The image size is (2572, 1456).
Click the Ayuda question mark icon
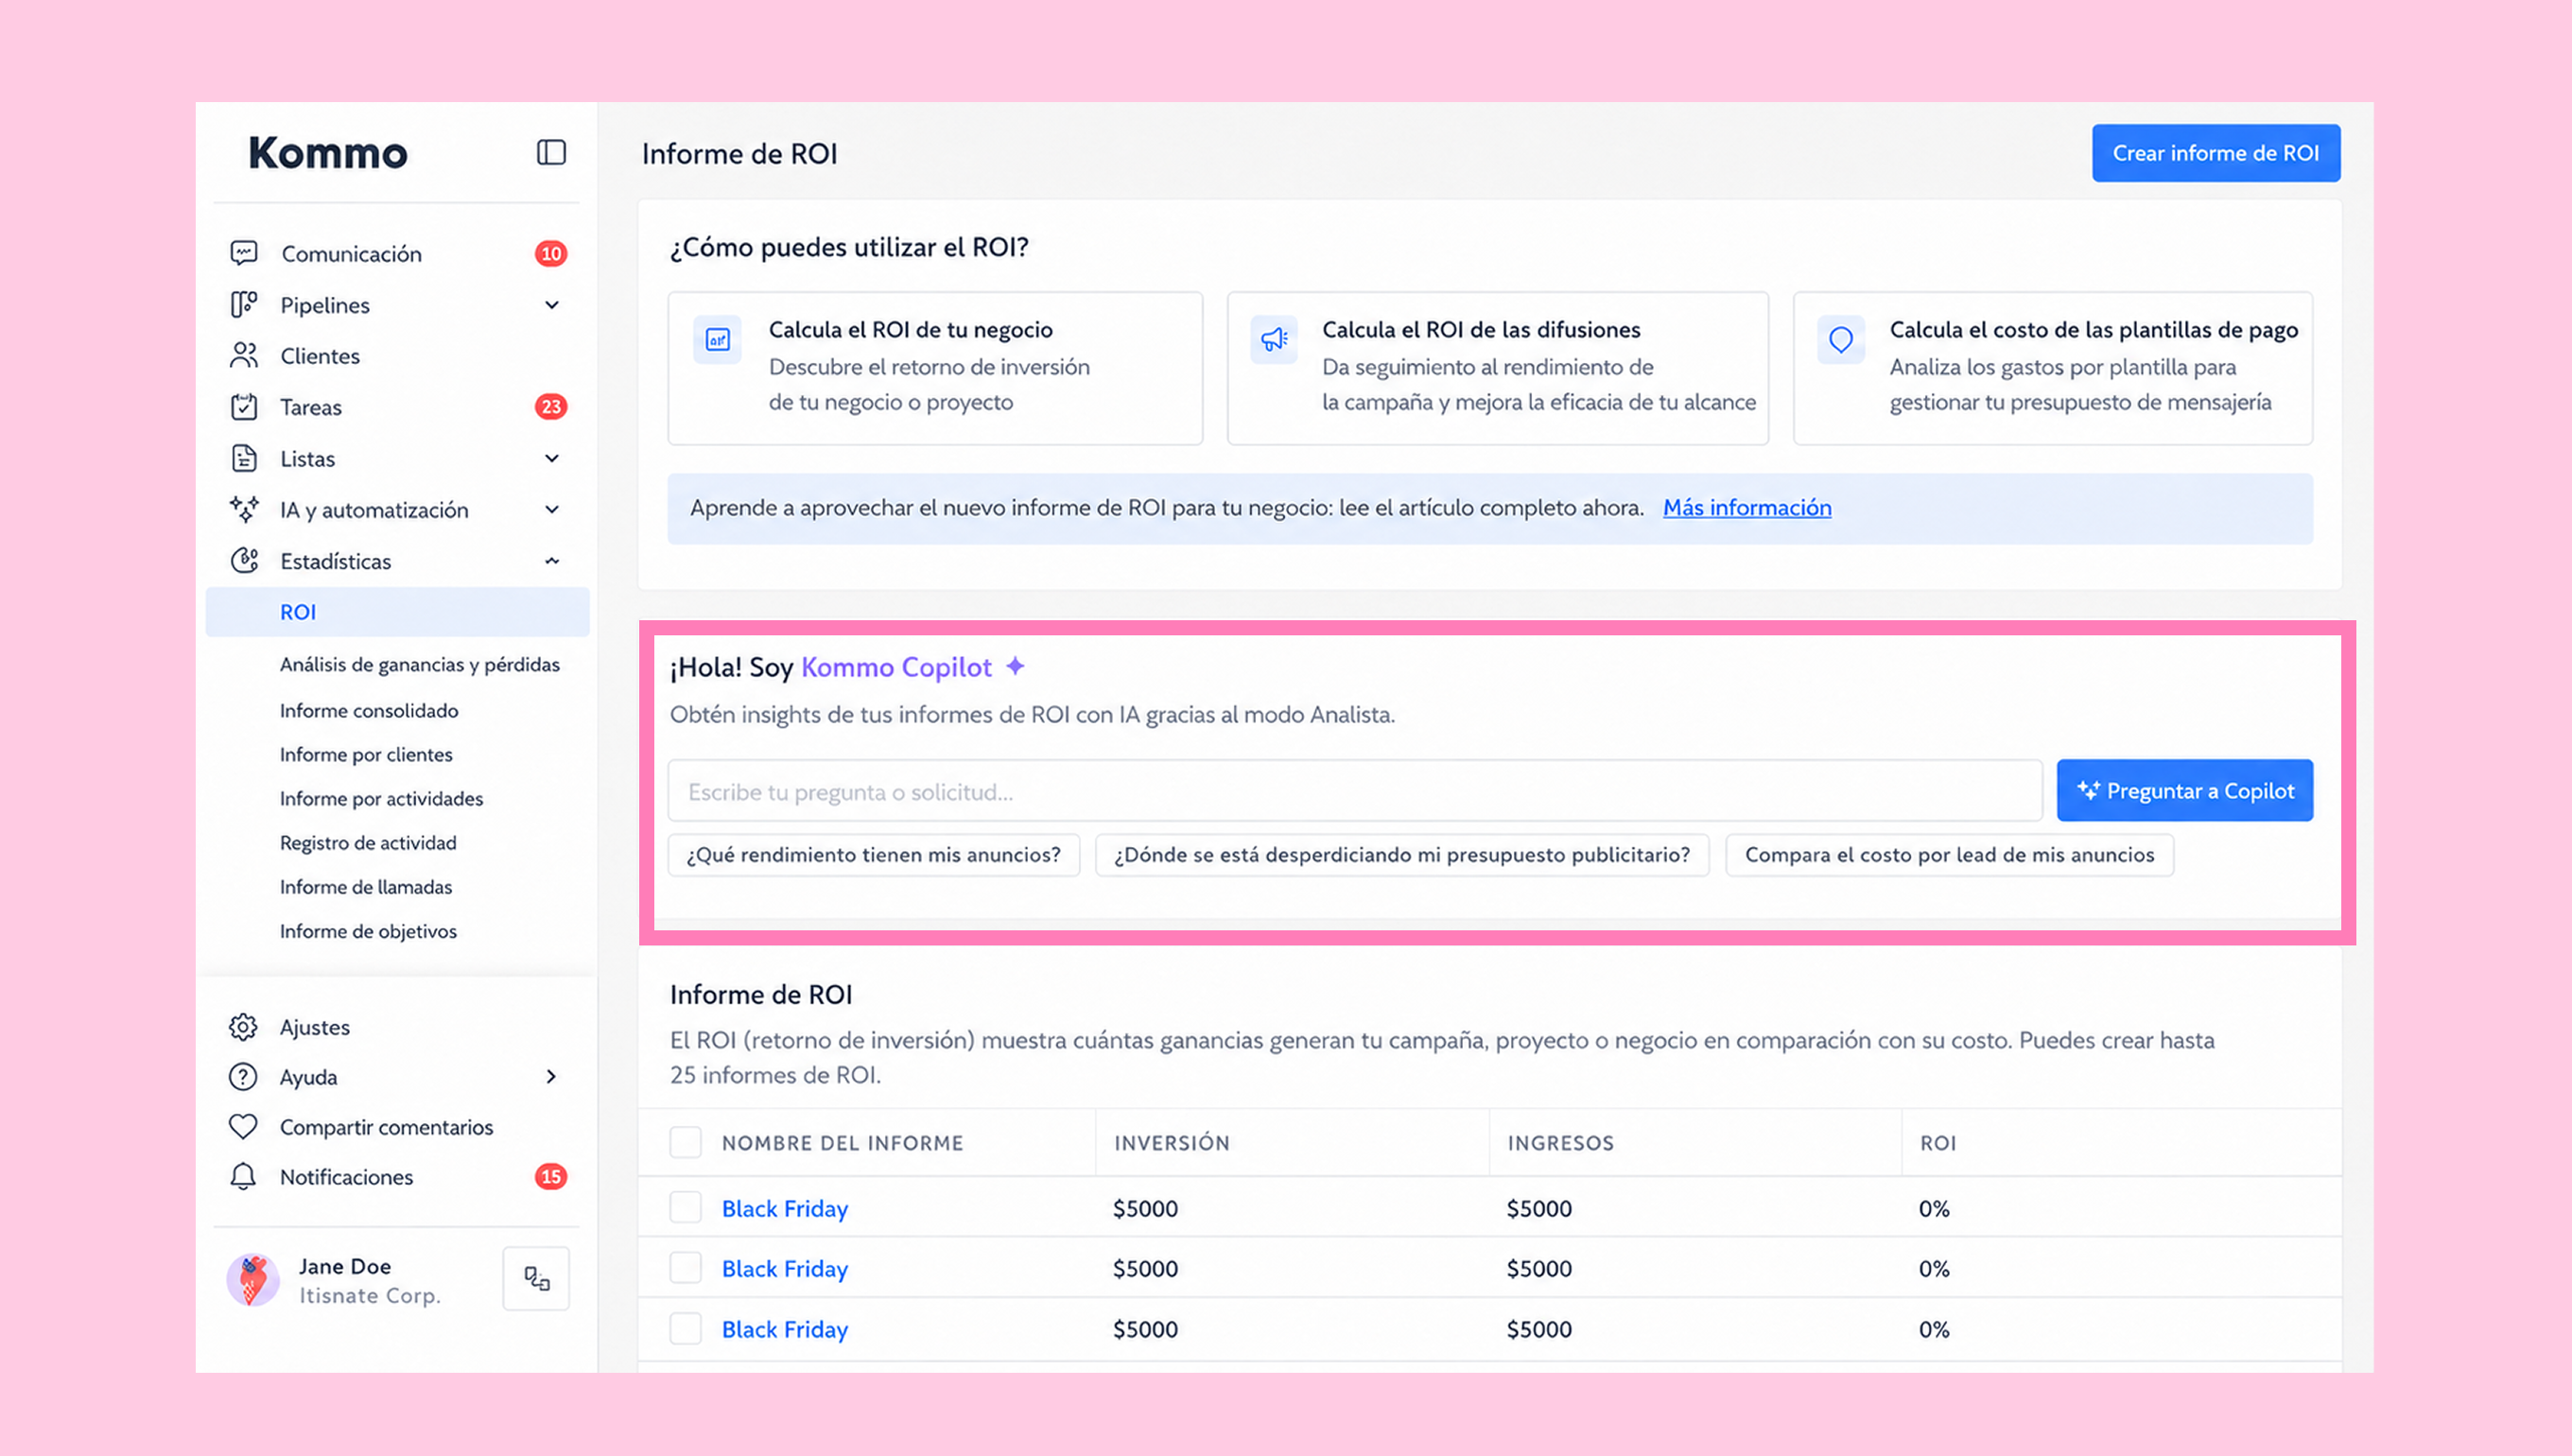point(243,1077)
